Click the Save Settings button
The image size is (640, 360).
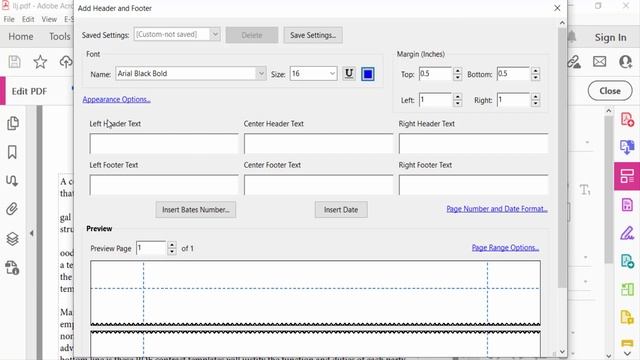[x=313, y=35]
